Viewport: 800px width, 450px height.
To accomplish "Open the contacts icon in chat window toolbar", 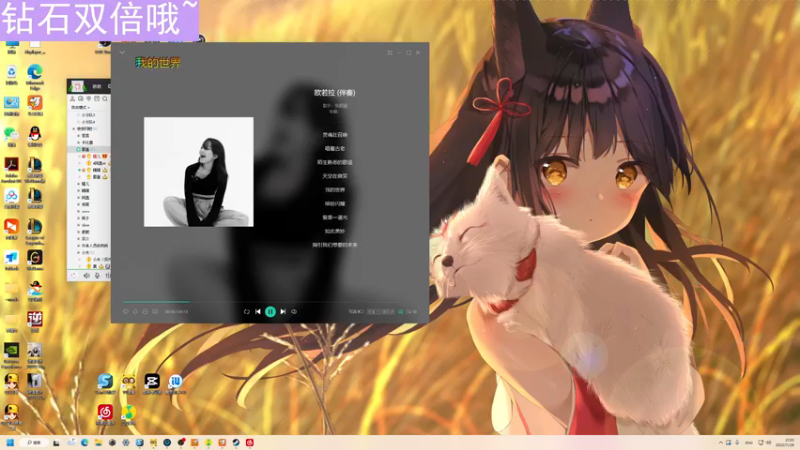I will [72, 98].
